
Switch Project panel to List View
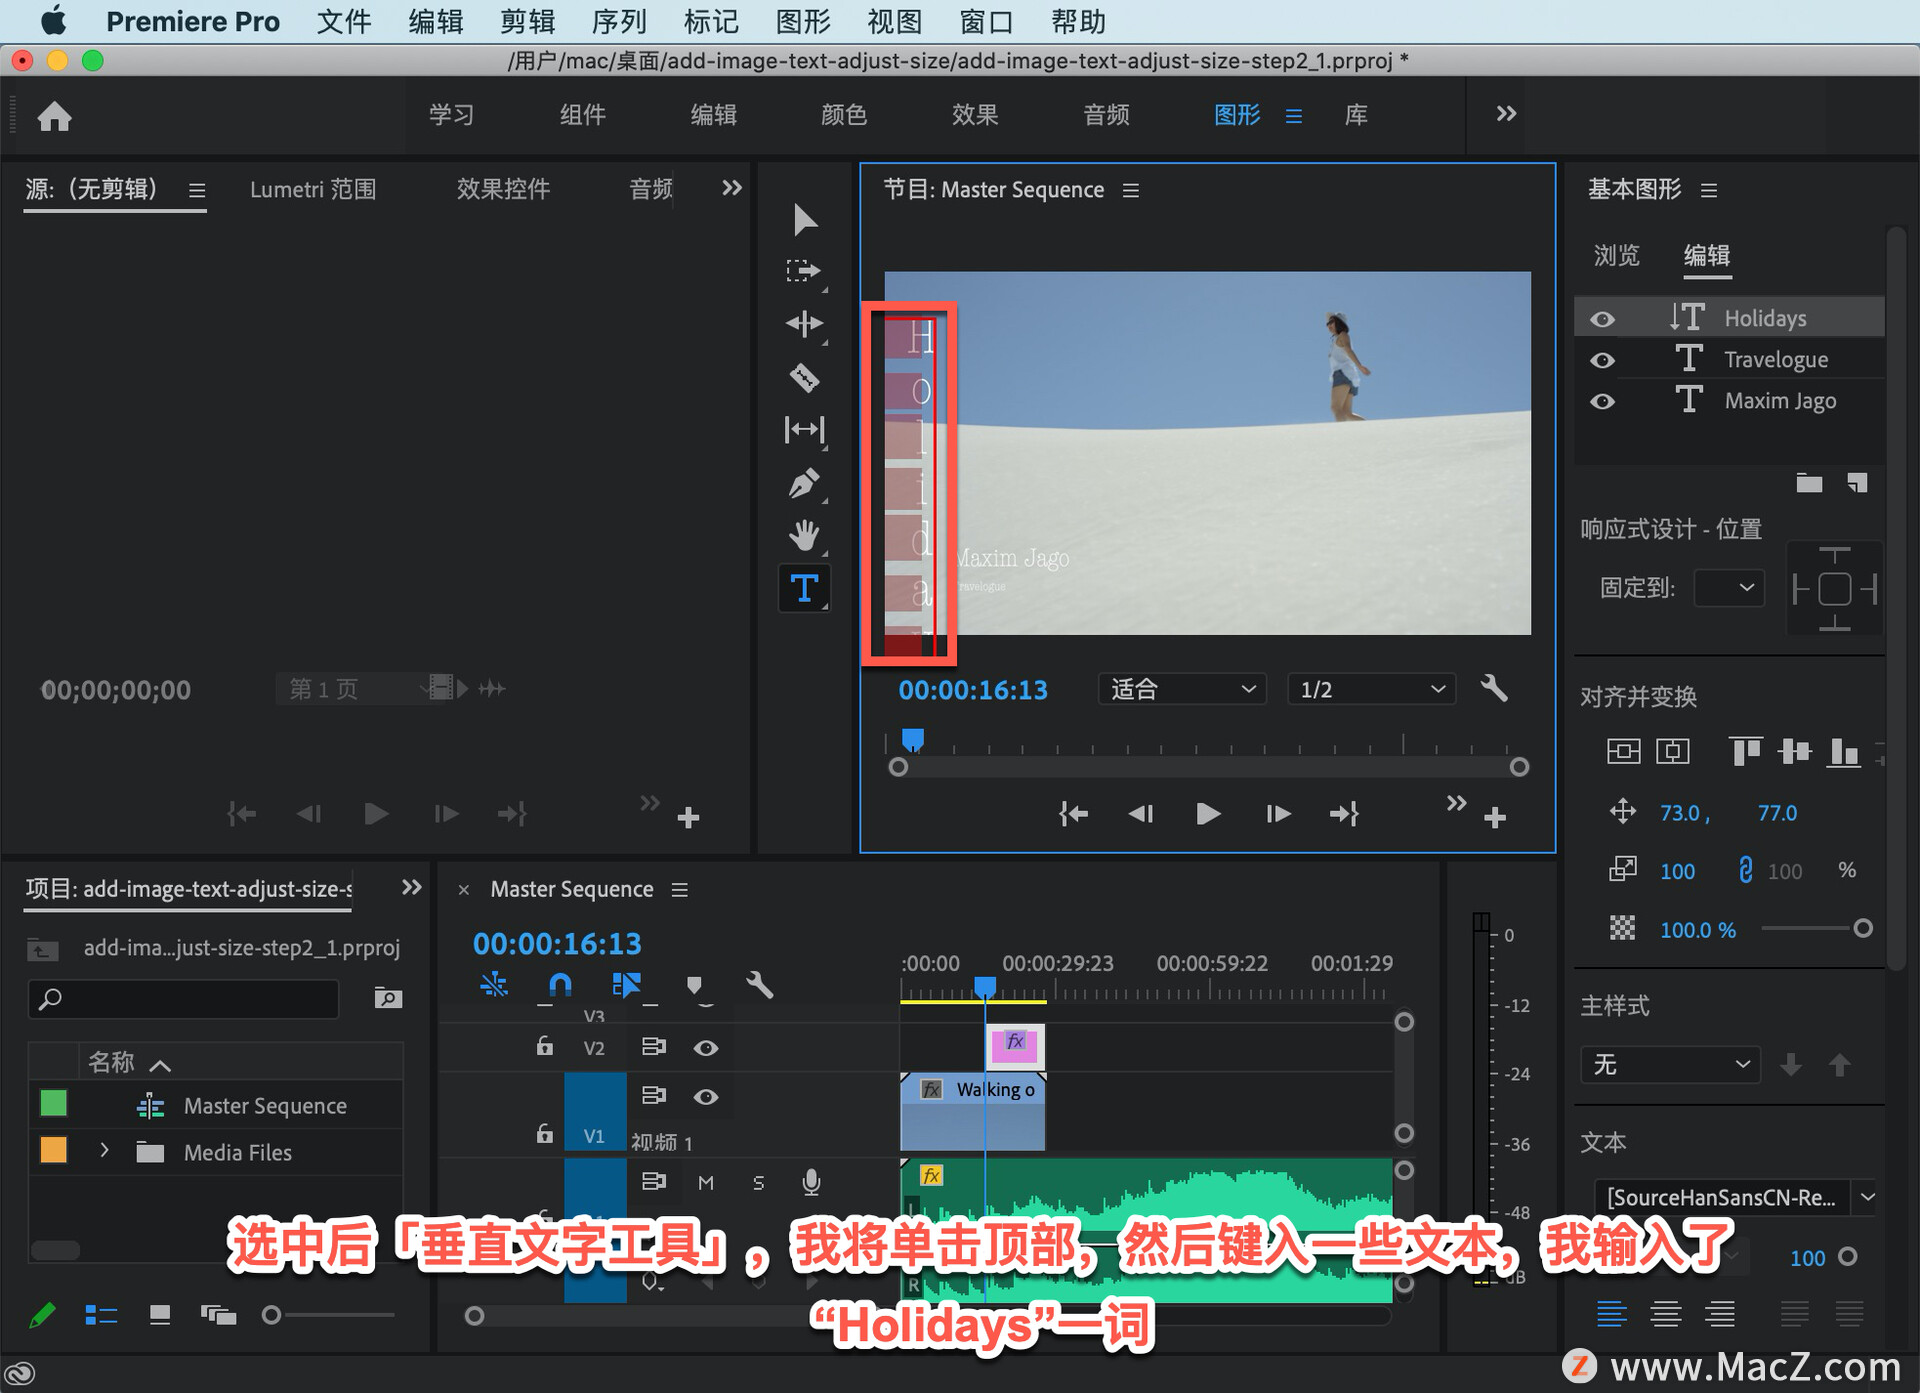tap(101, 1315)
